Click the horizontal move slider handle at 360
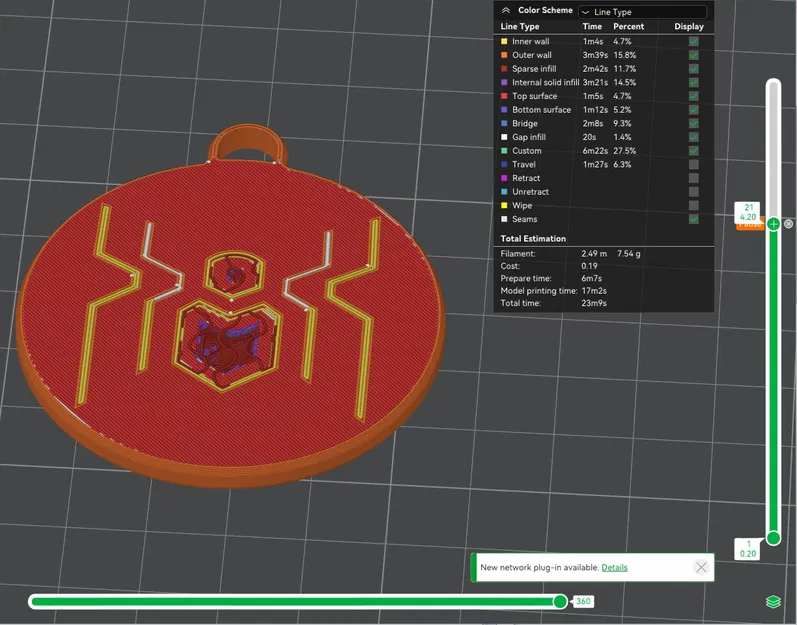This screenshot has height=625, width=797. 560,602
